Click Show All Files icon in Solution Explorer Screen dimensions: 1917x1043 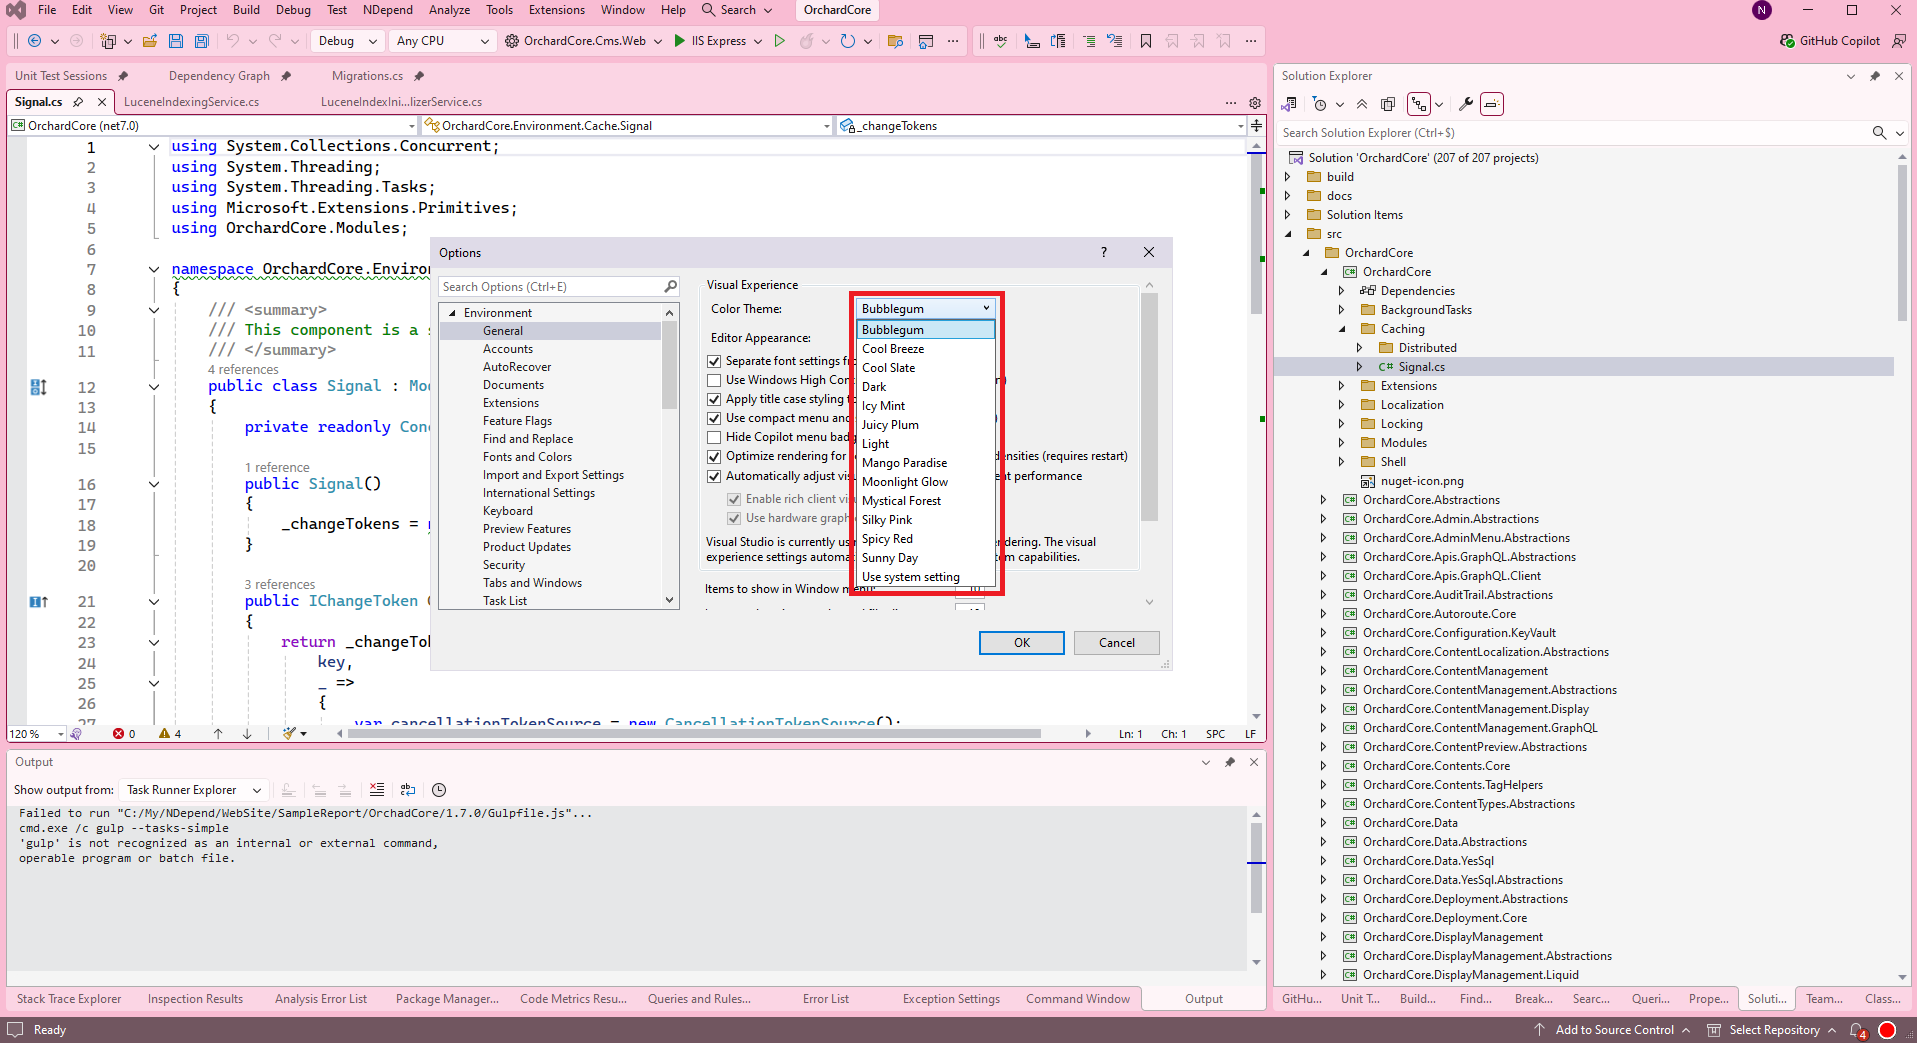pyautogui.click(x=1388, y=104)
